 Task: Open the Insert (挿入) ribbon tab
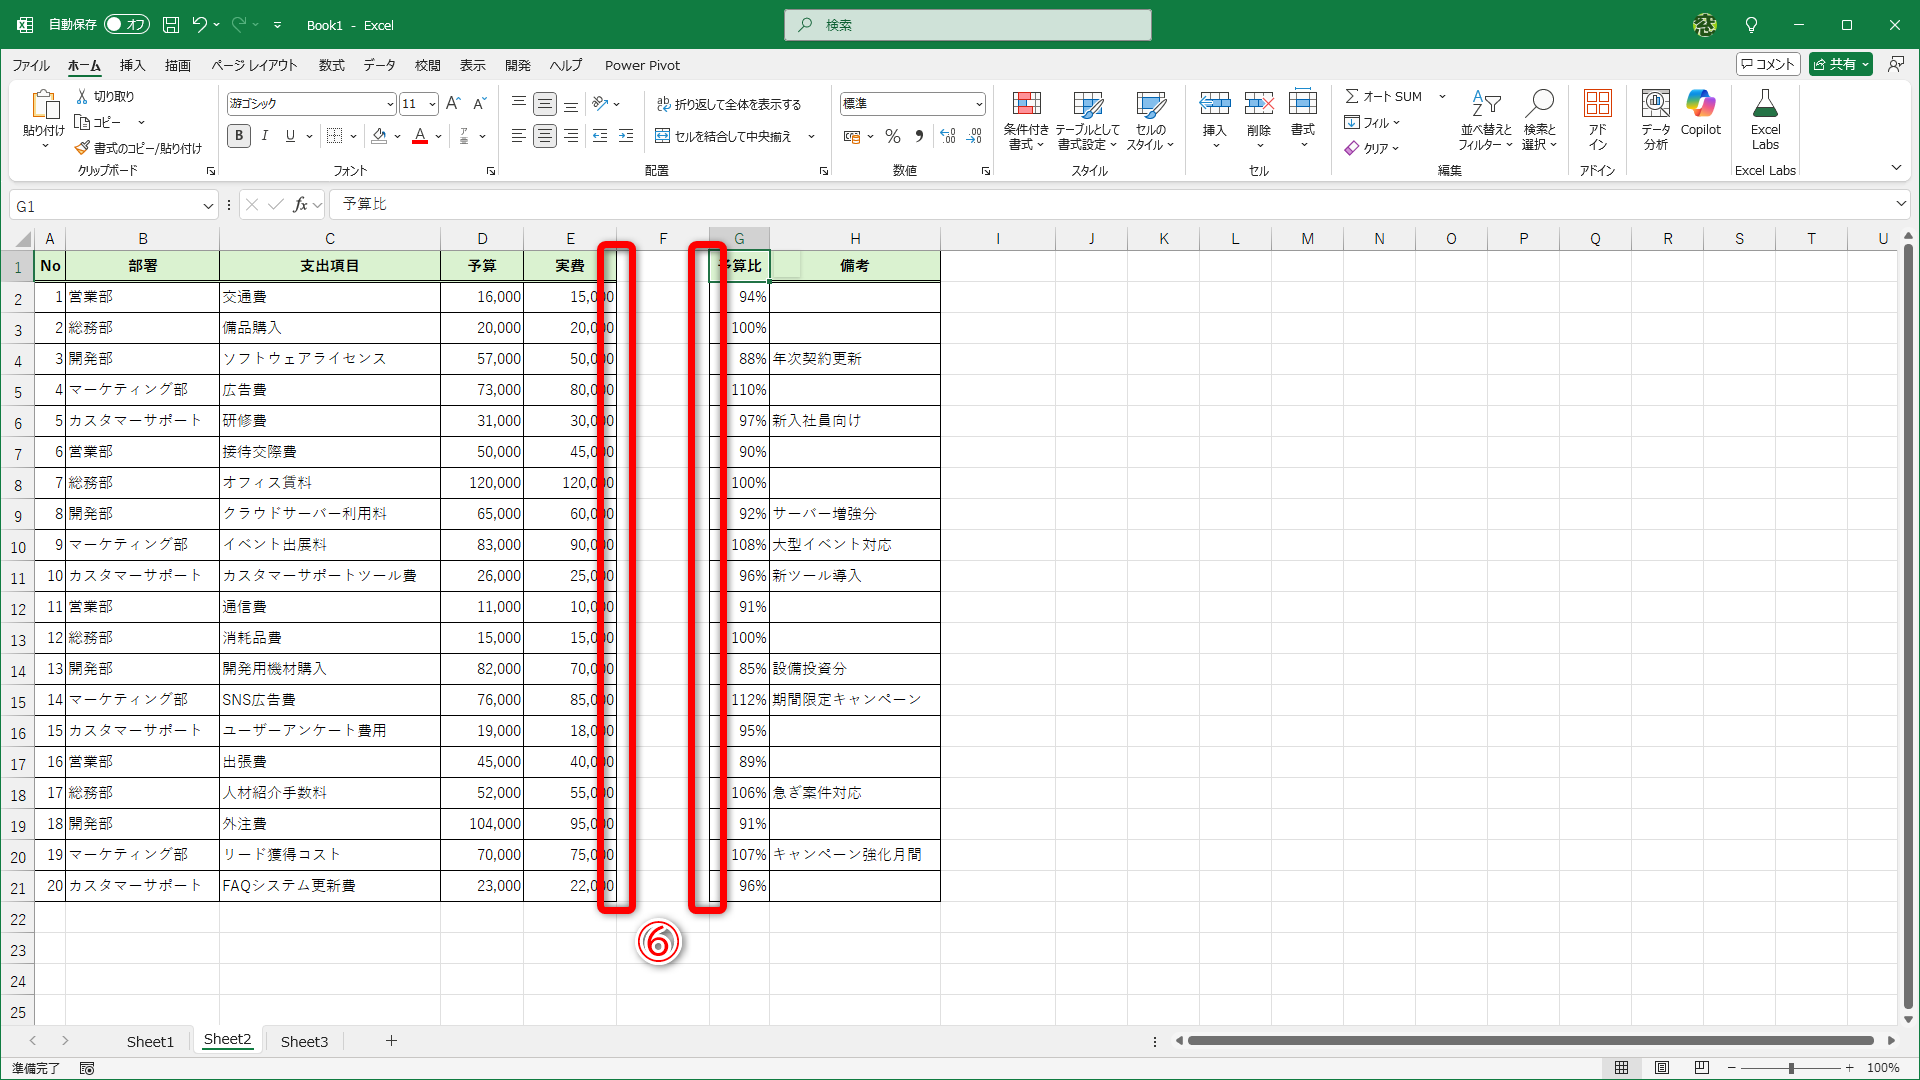pyautogui.click(x=132, y=65)
